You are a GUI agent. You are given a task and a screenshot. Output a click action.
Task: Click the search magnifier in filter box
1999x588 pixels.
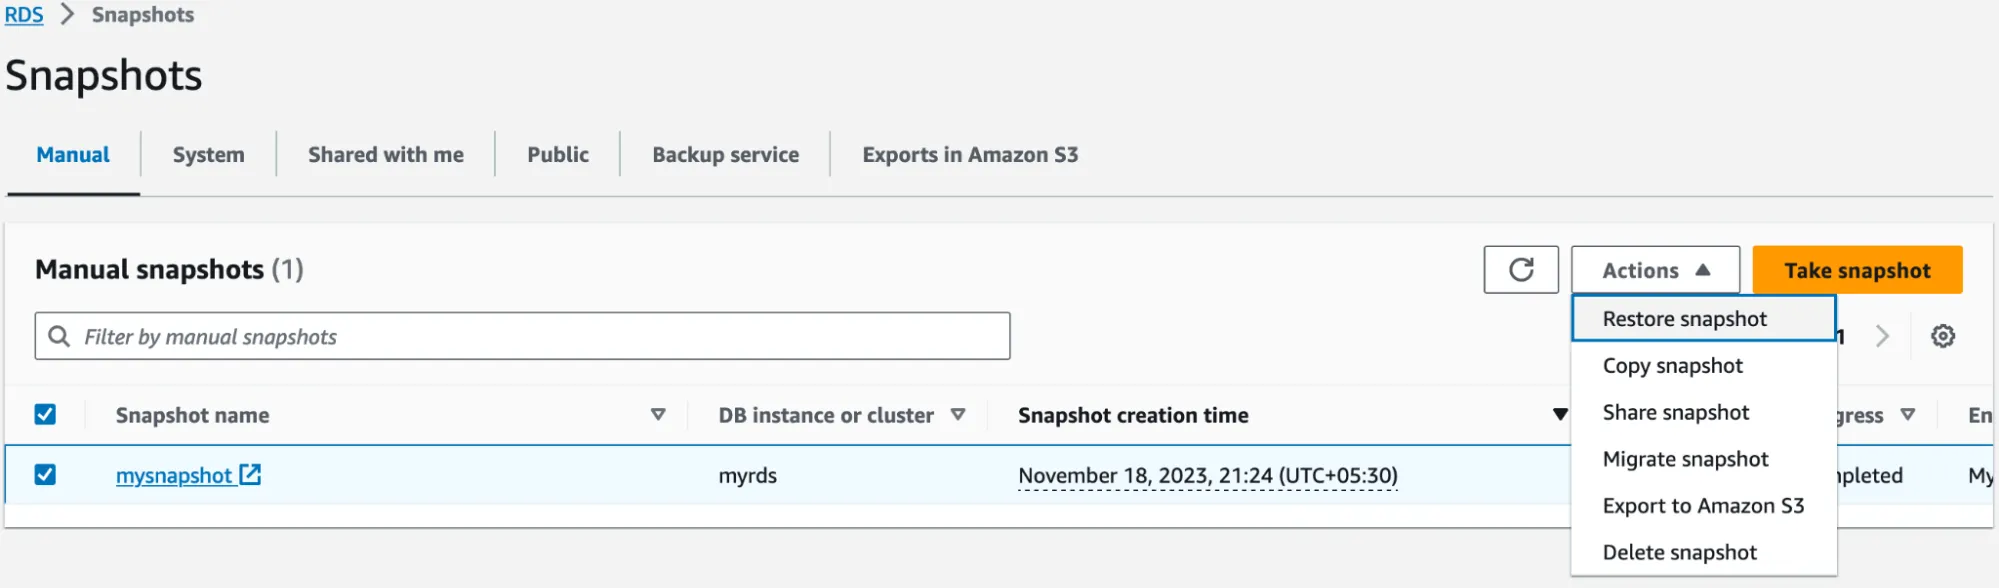[59, 335]
